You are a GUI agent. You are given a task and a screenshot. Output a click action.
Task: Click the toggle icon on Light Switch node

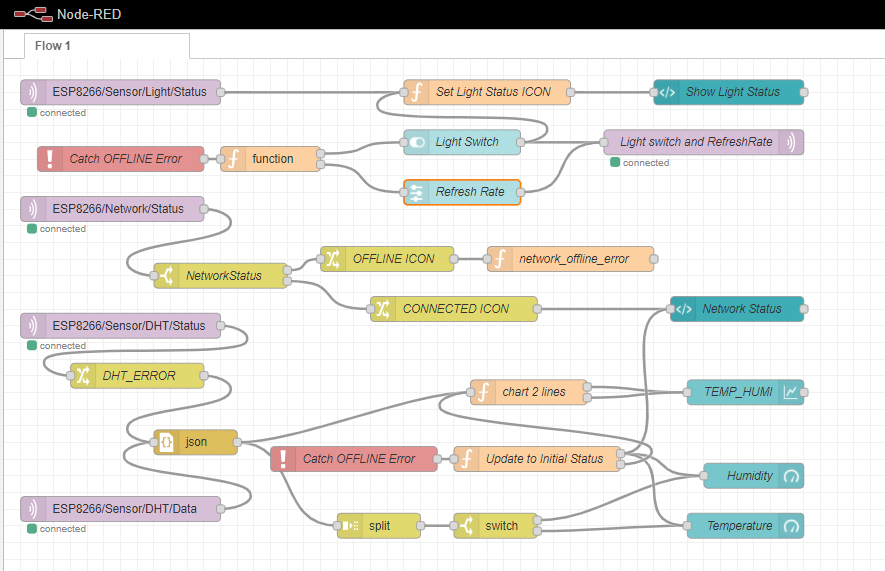pos(417,142)
